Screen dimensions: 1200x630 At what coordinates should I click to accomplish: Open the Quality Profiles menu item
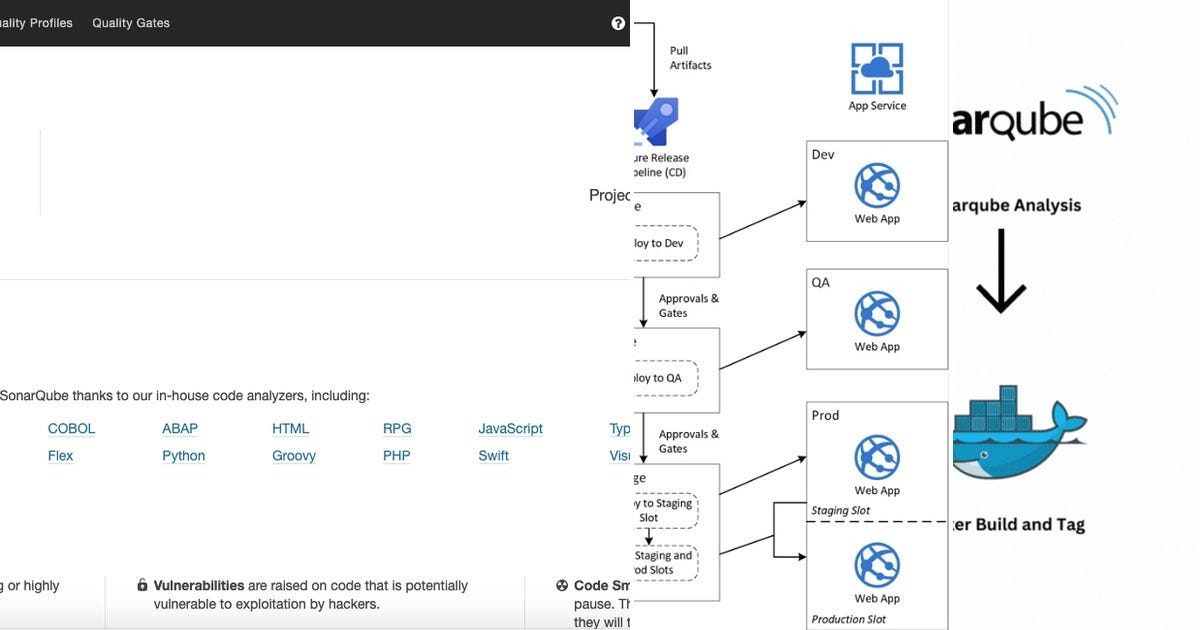click(36, 23)
